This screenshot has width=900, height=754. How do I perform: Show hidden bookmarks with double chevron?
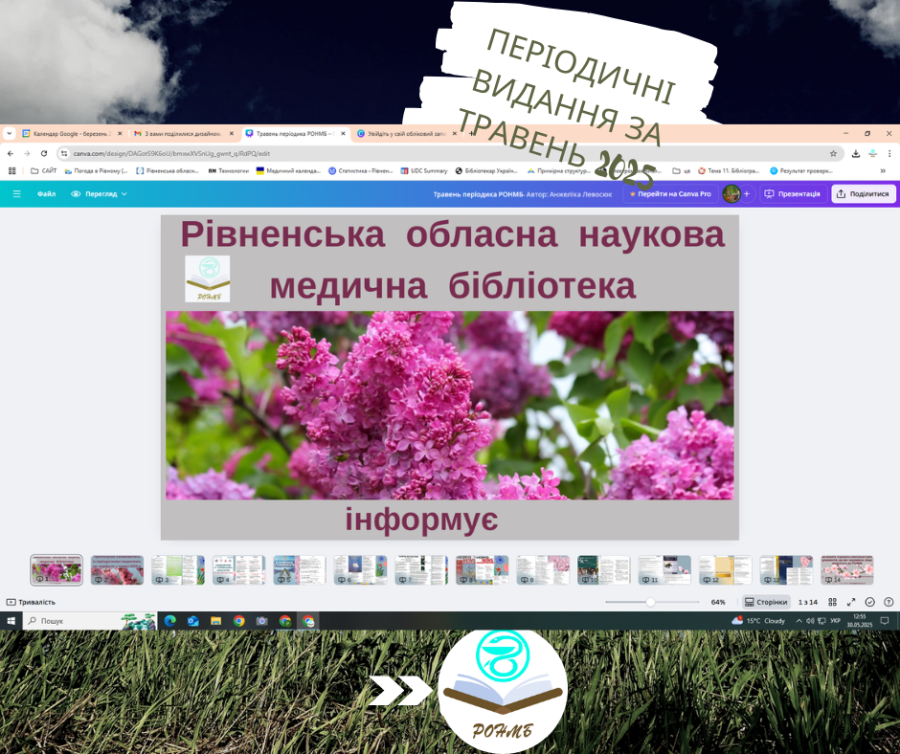point(883,170)
